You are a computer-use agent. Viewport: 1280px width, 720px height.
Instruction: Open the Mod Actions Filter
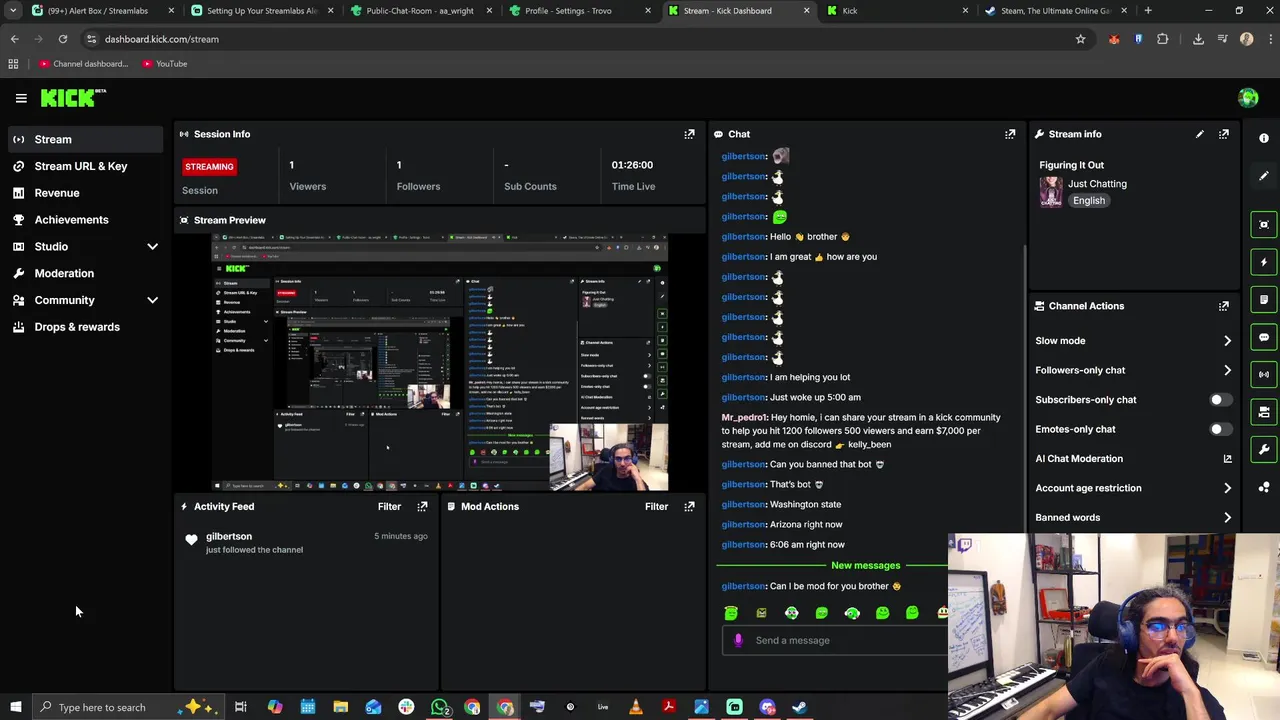tap(656, 507)
